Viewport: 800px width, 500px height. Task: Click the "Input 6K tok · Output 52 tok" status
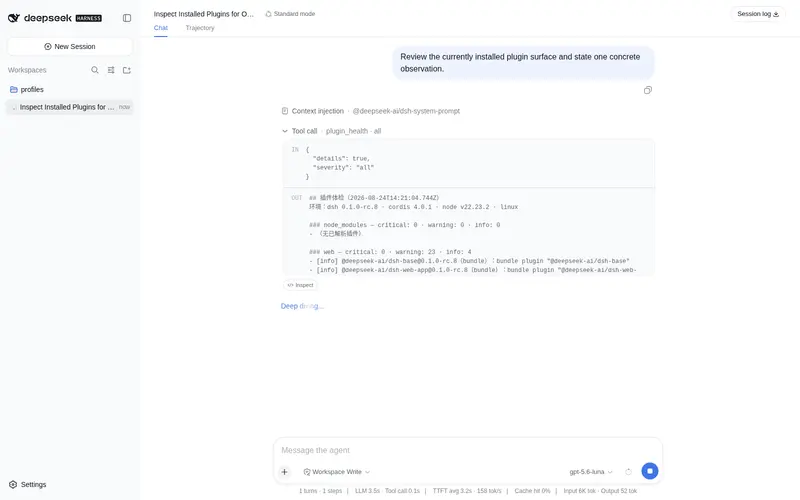(600, 491)
